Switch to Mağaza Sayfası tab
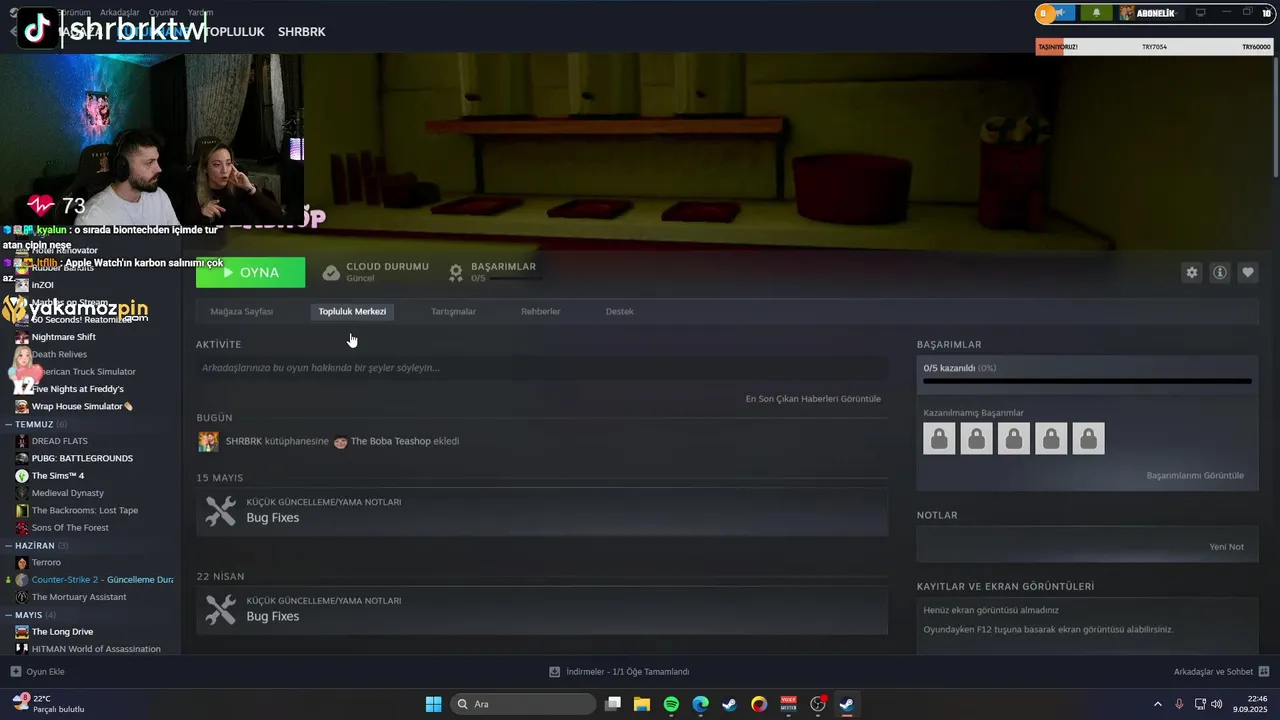The height and width of the screenshot is (720, 1280). [242, 312]
